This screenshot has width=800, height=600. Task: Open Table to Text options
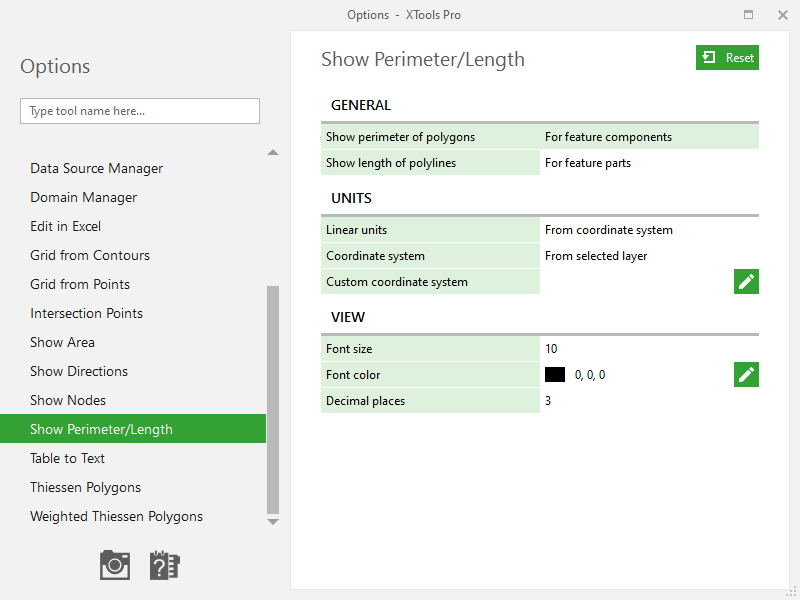pyautogui.click(x=67, y=458)
